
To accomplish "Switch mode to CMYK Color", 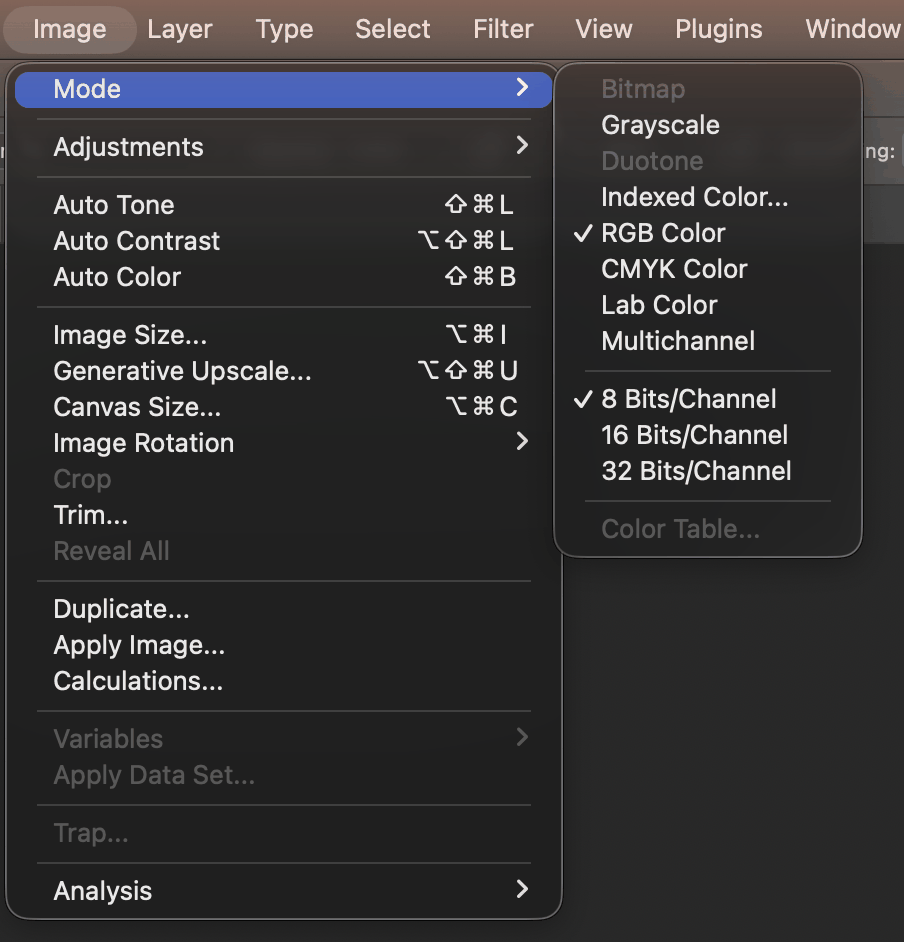I will click(708, 269).
